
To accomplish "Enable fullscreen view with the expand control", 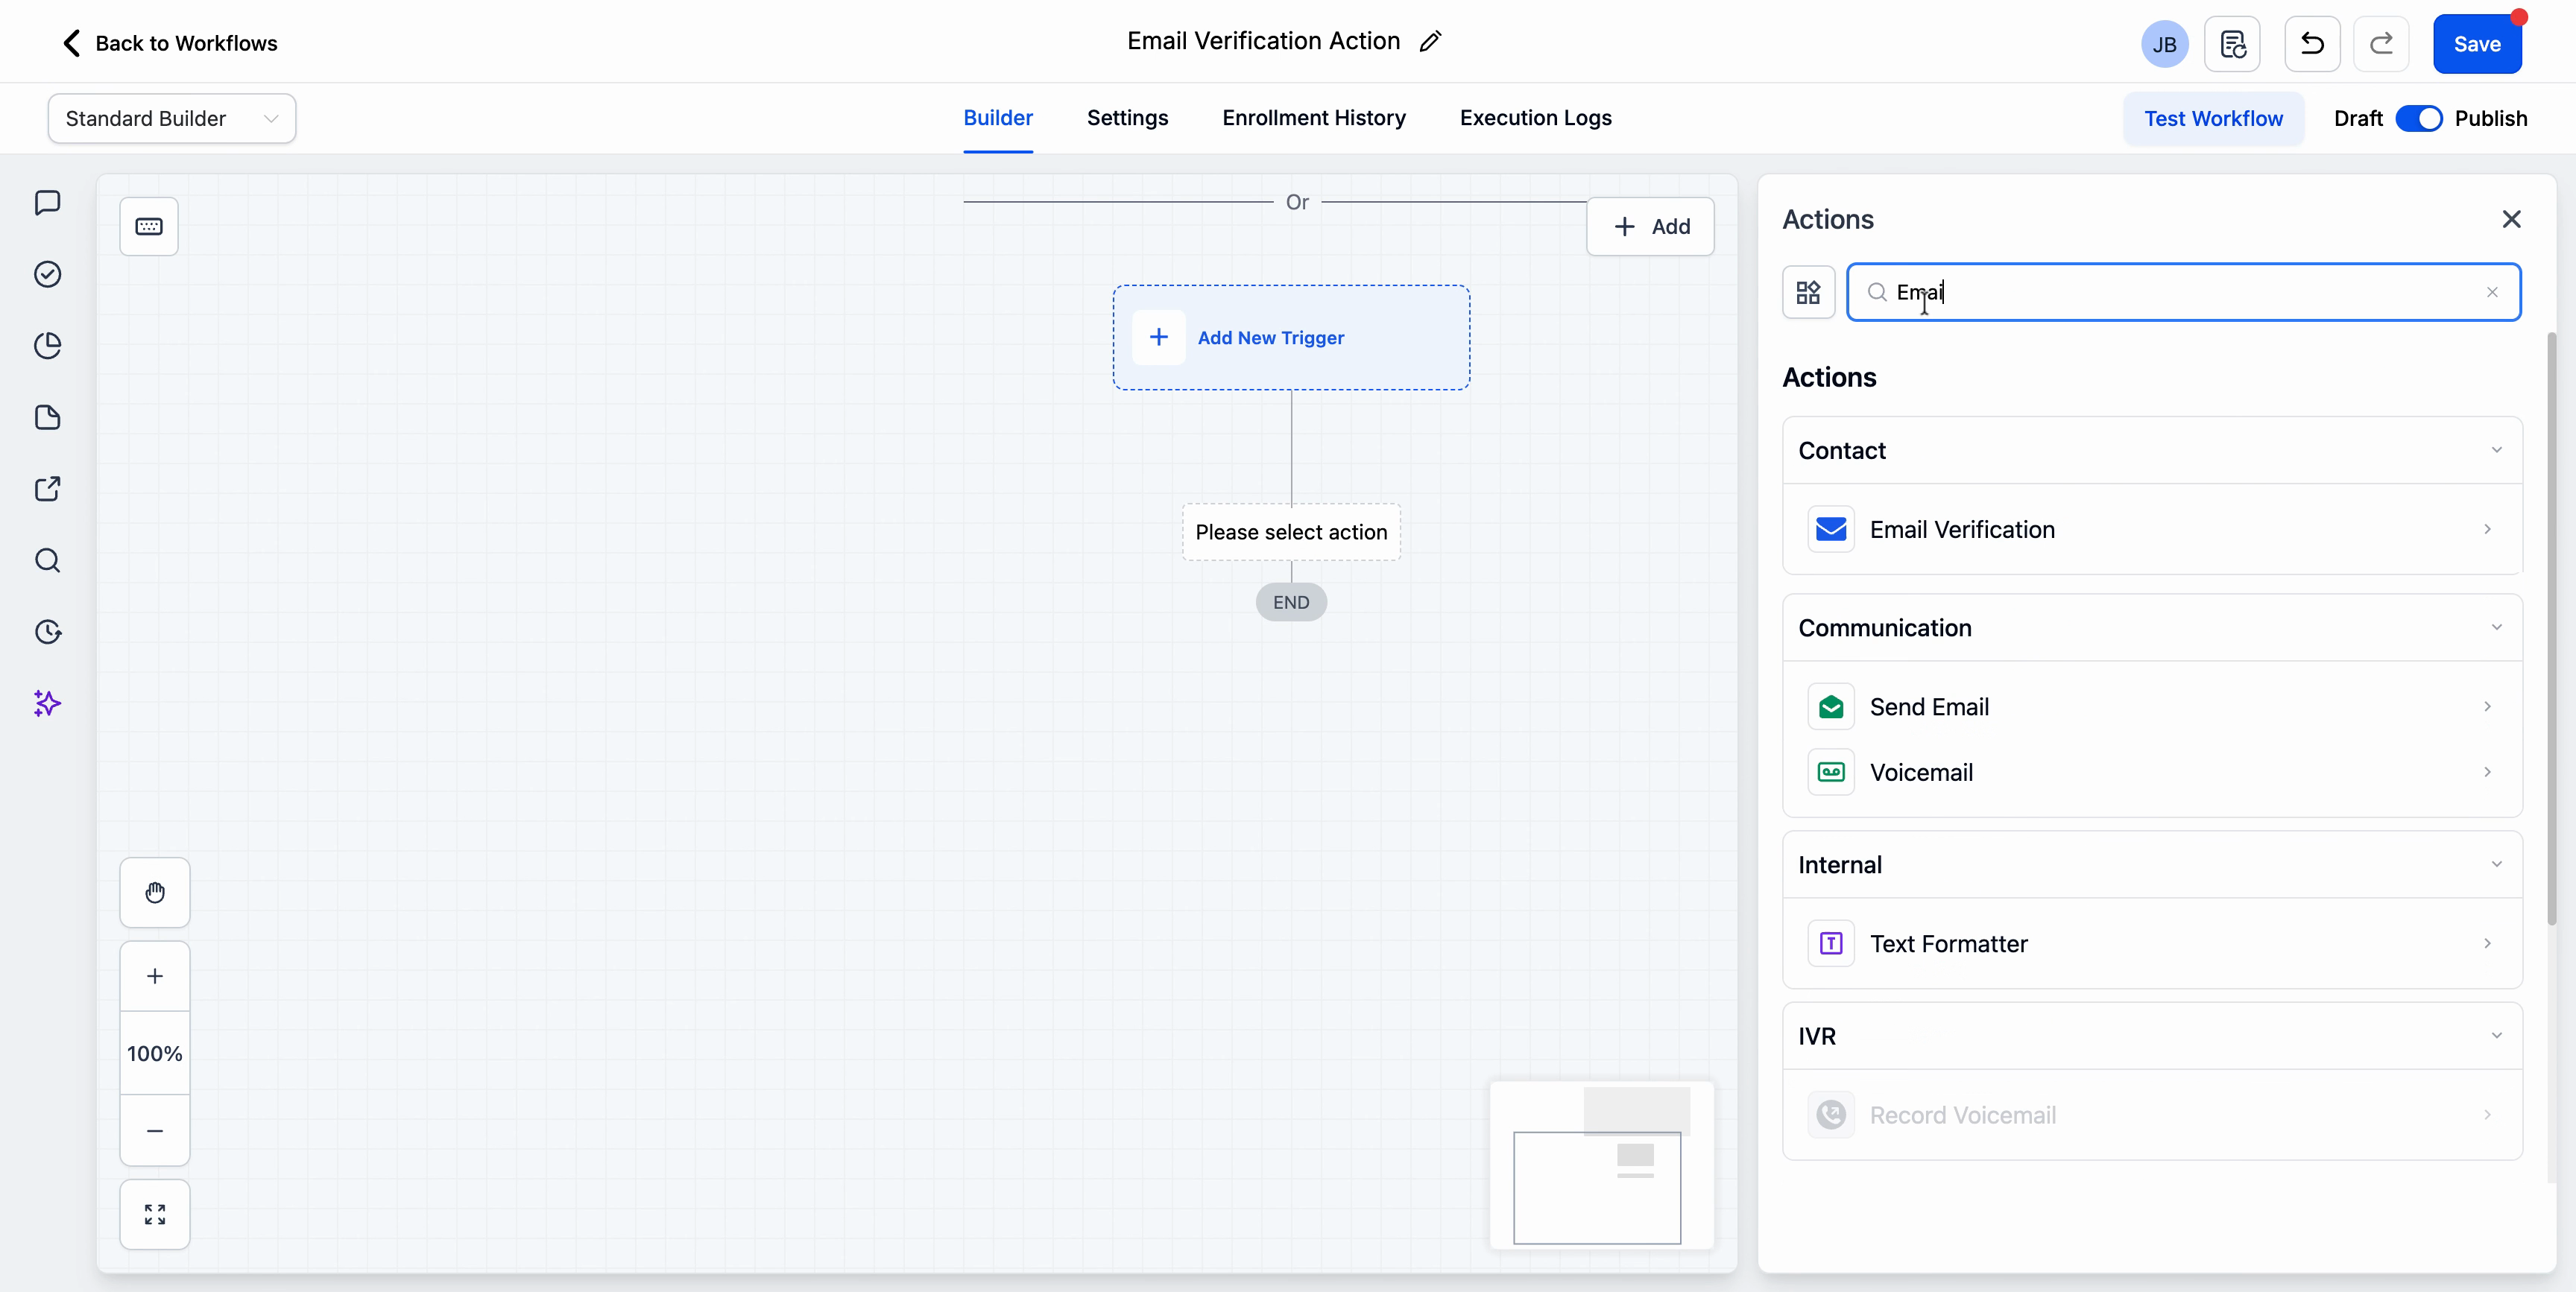I will (155, 1215).
